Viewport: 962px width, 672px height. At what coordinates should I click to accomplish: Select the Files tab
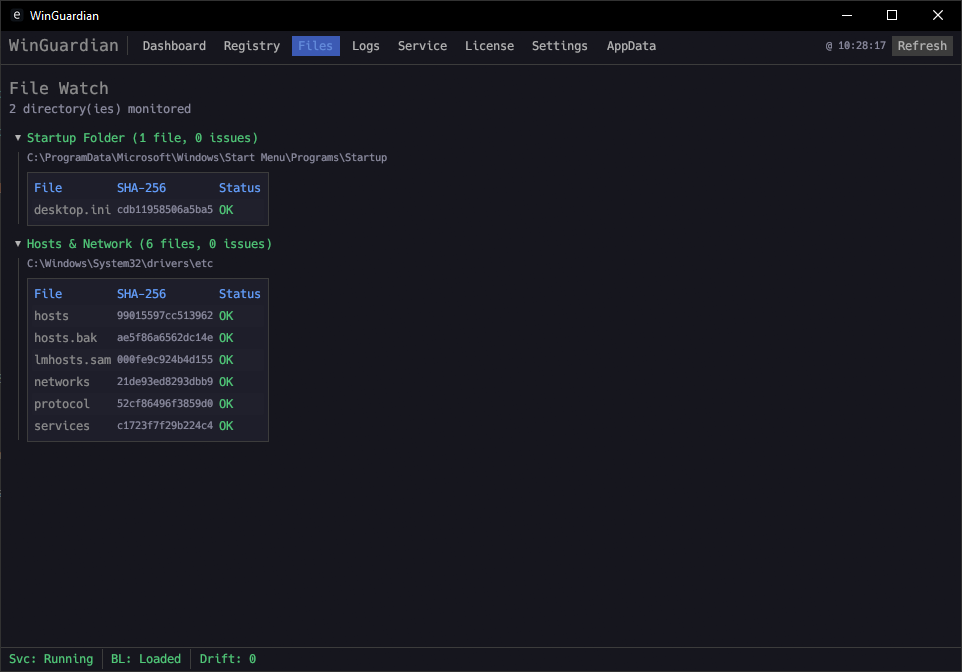click(x=315, y=46)
